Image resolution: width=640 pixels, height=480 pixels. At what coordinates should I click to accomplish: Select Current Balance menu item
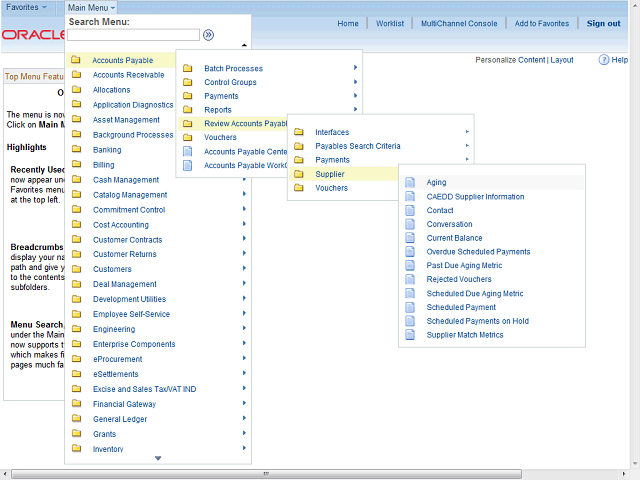point(454,238)
